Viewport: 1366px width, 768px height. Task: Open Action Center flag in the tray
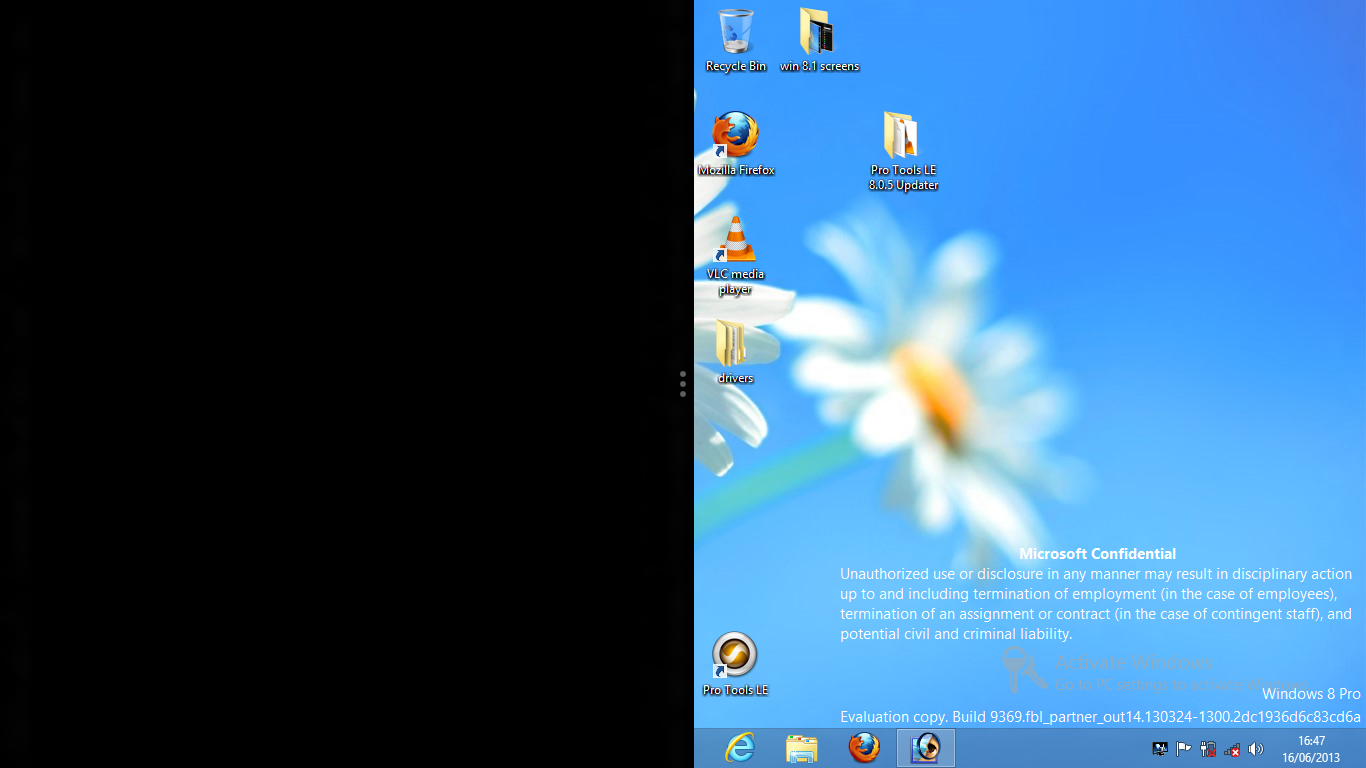[1184, 748]
